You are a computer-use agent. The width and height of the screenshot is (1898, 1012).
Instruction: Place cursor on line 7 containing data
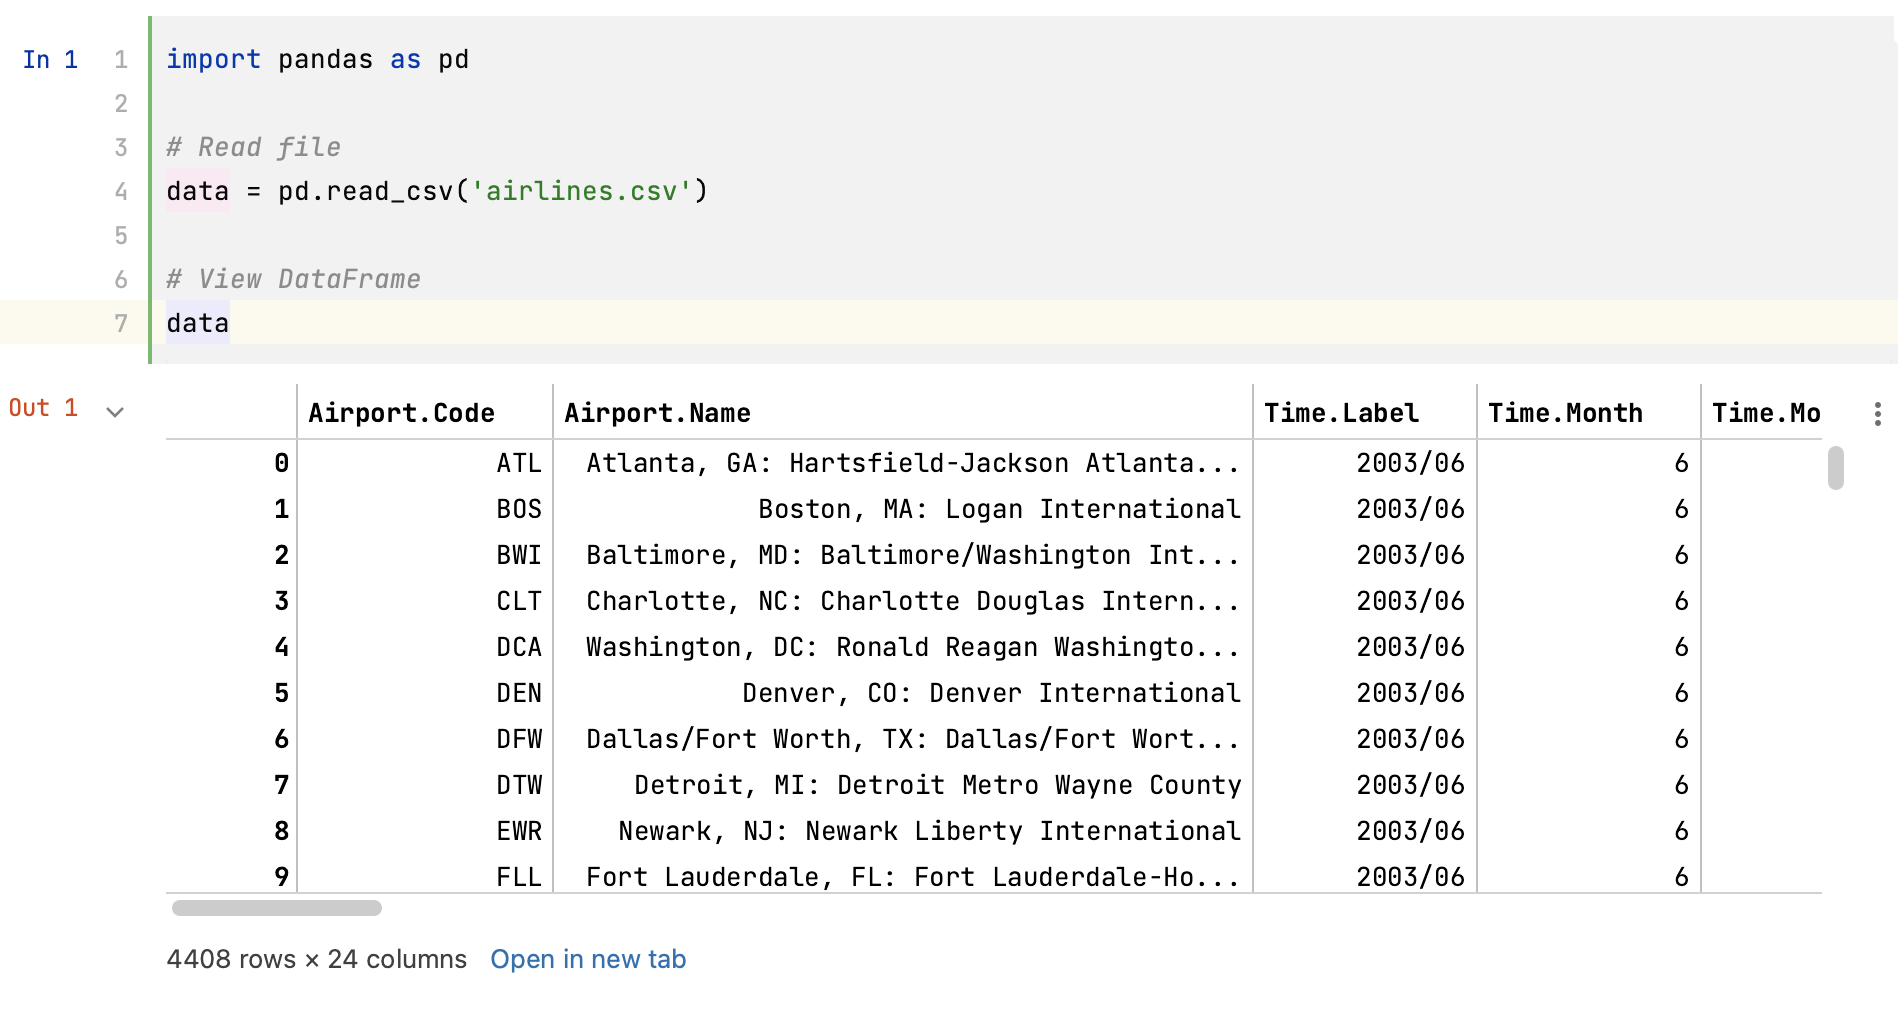click(197, 322)
